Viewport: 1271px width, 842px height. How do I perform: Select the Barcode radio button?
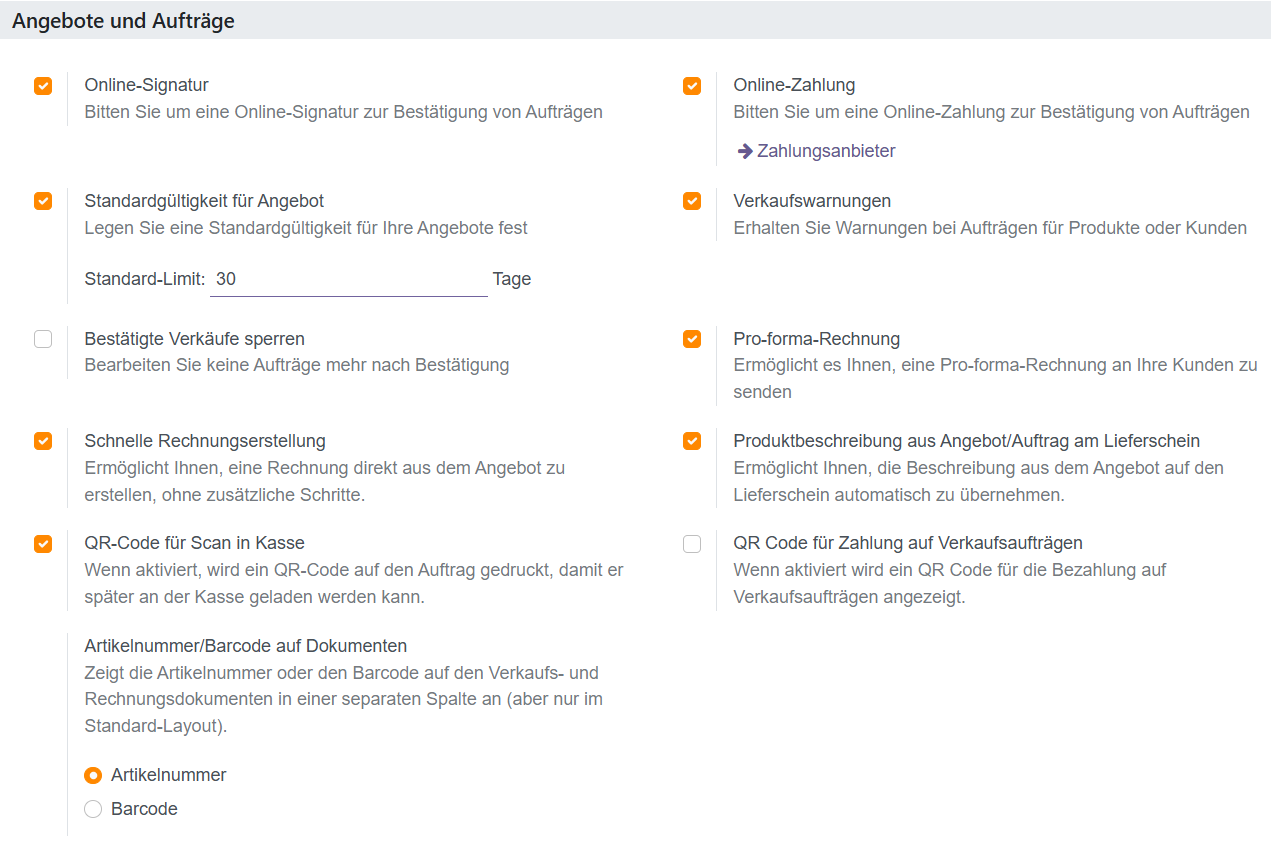tap(93, 809)
